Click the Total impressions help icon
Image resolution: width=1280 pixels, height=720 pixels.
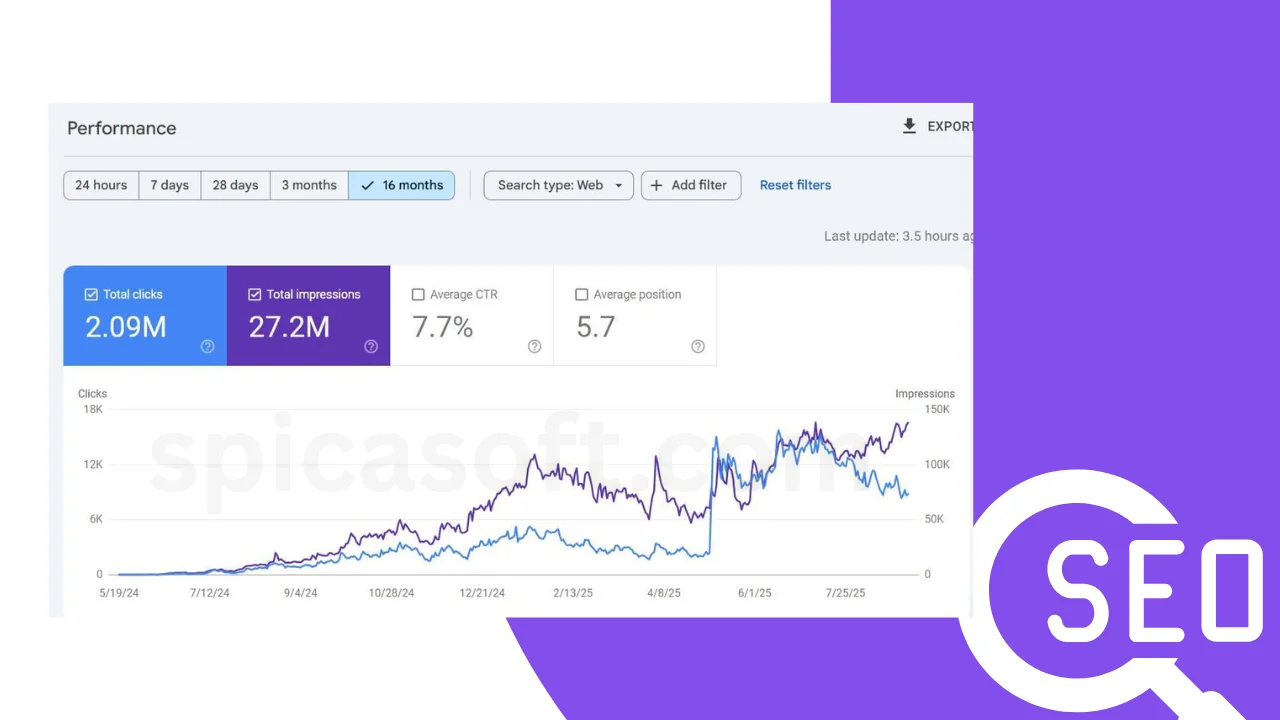(371, 346)
